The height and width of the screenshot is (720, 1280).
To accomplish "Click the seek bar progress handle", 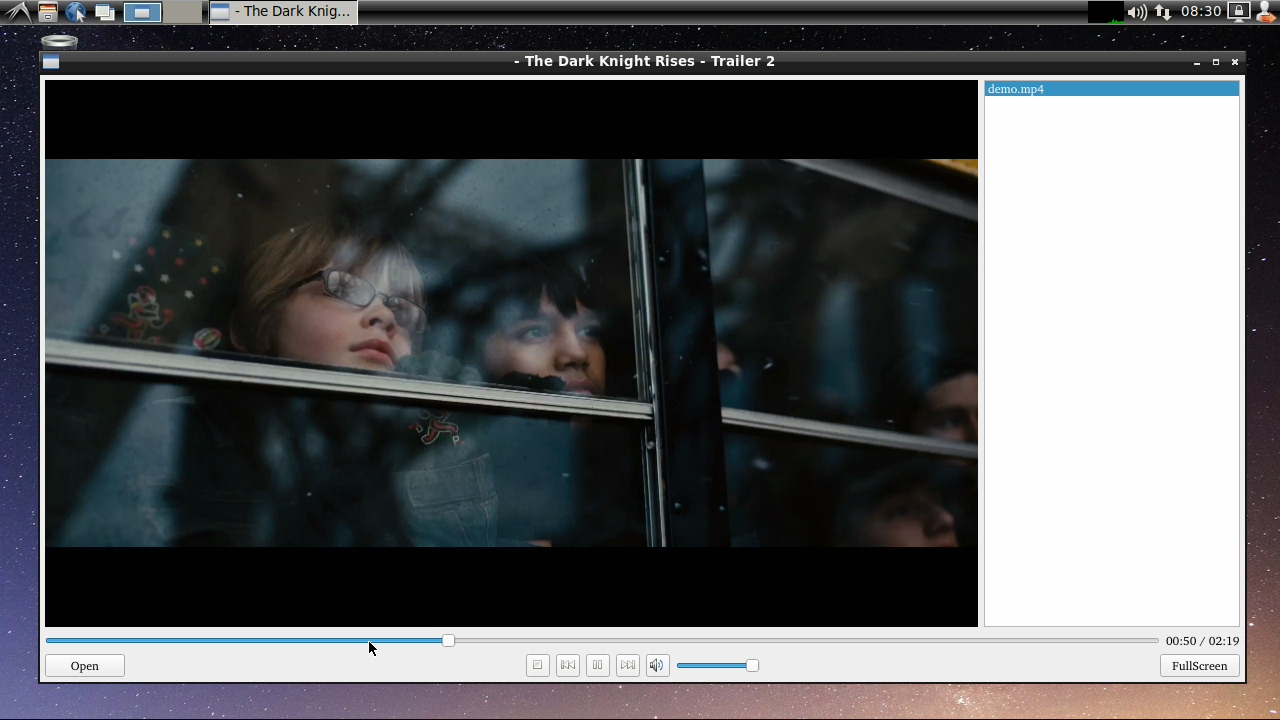I will point(448,640).
